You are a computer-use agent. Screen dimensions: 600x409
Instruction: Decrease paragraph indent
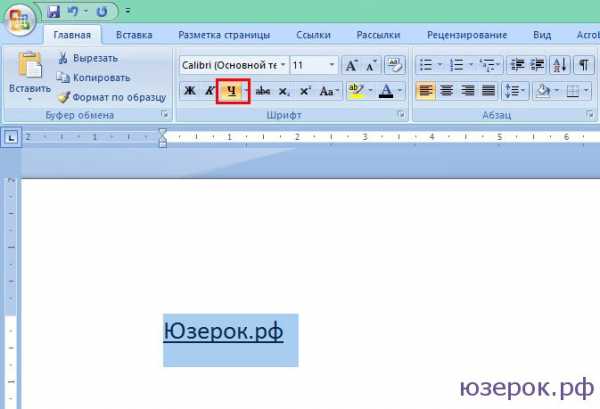[517, 65]
